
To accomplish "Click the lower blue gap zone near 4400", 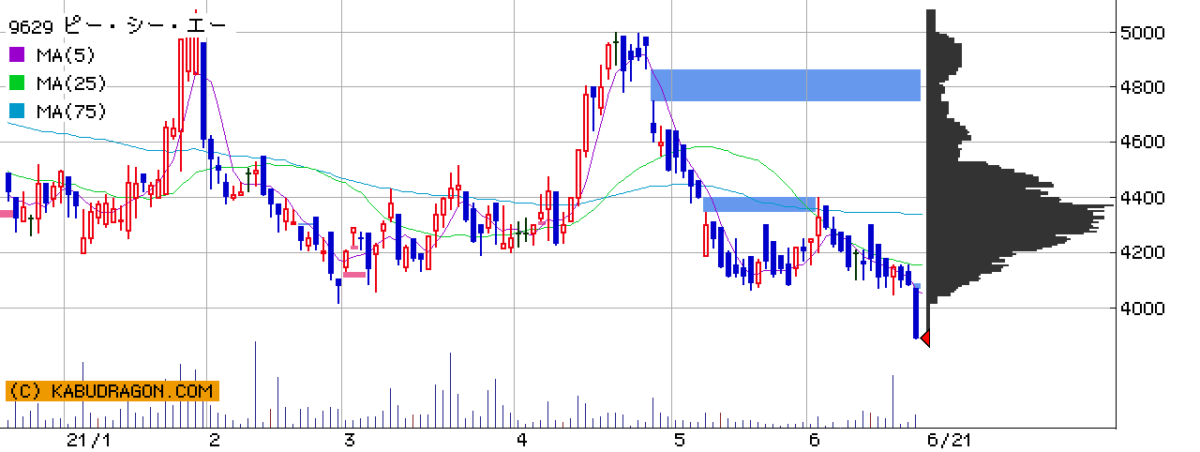I will [761, 204].
